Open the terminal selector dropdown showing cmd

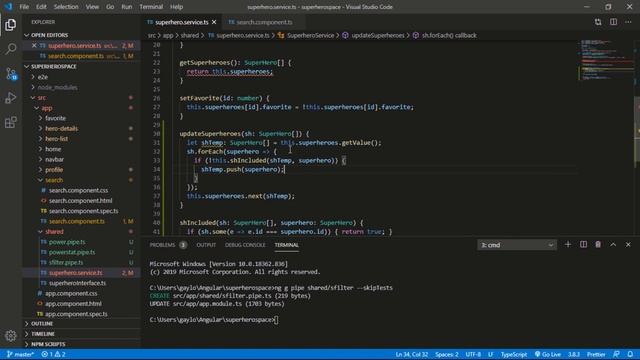pyautogui.click(x=516, y=245)
